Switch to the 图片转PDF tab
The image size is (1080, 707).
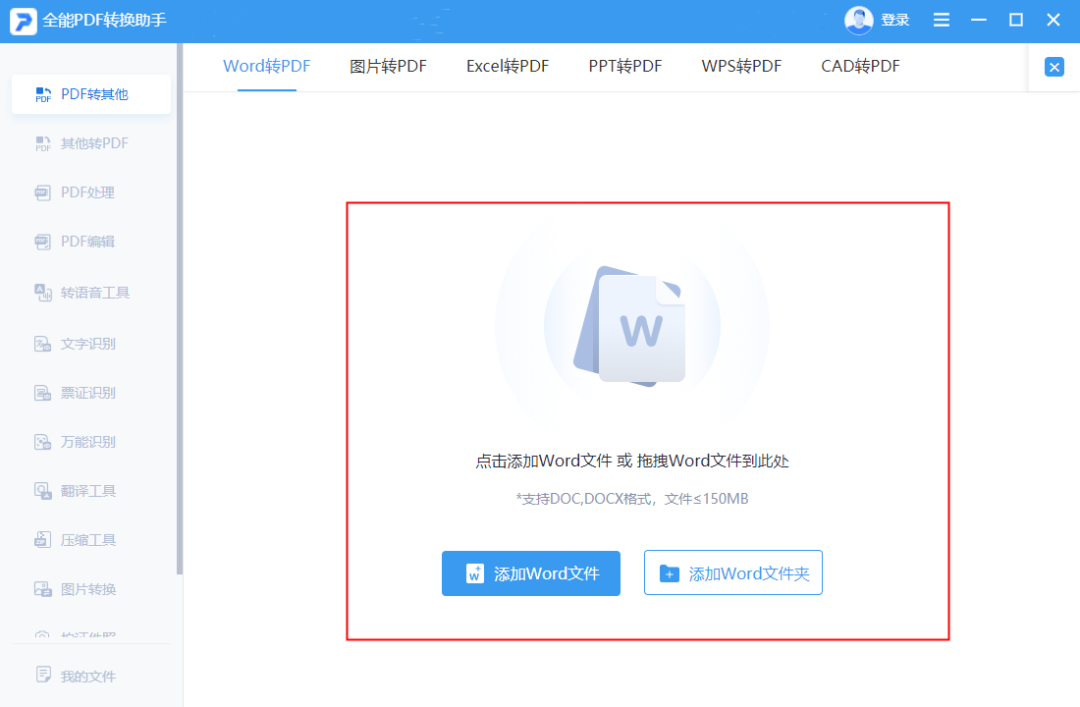click(388, 66)
